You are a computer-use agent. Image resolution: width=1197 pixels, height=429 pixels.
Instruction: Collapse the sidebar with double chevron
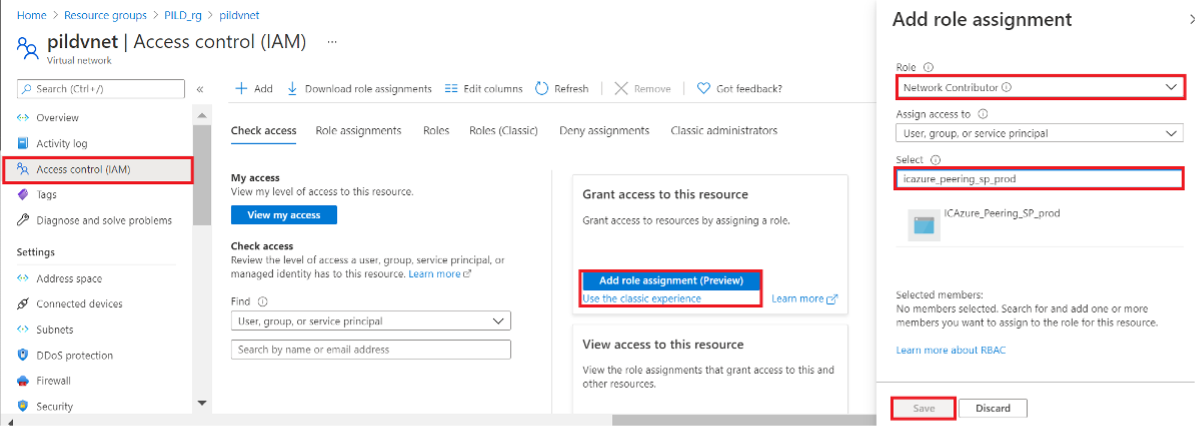click(200, 89)
